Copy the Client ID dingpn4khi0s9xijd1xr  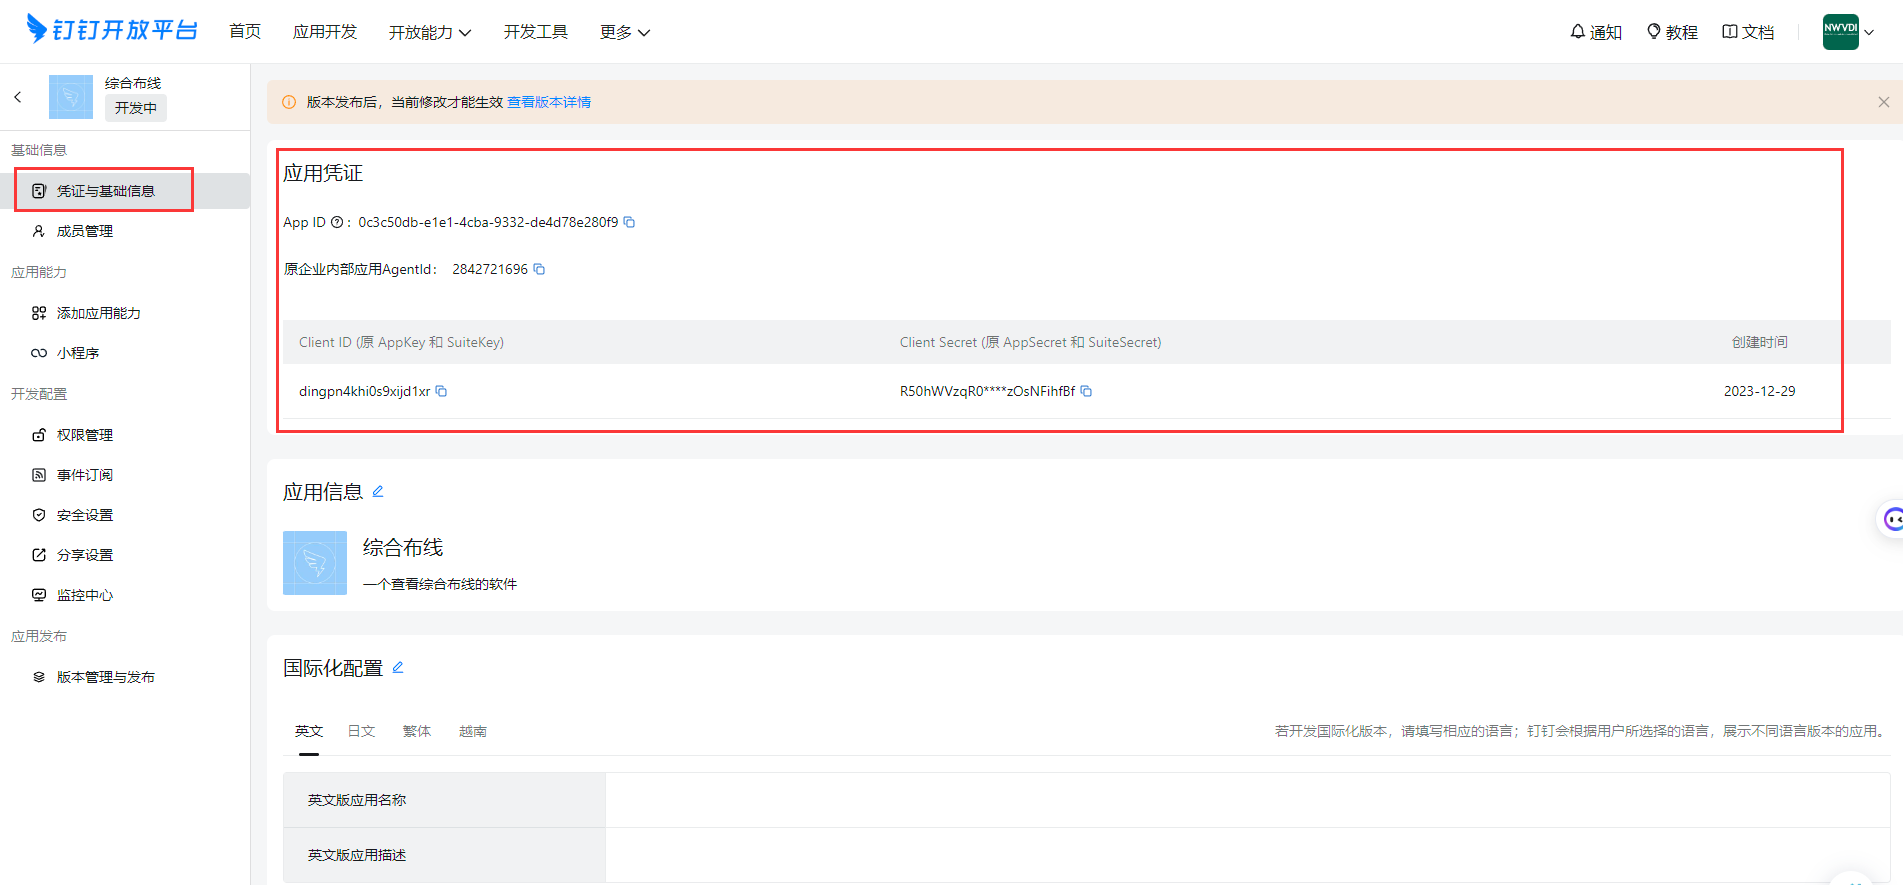click(x=441, y=391)
